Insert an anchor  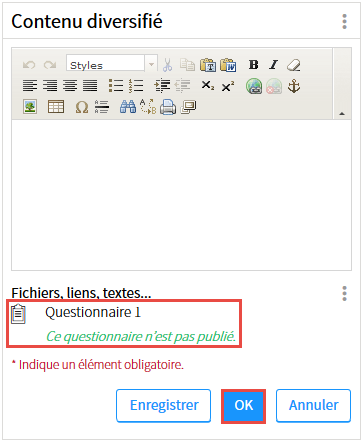(294, 86)
